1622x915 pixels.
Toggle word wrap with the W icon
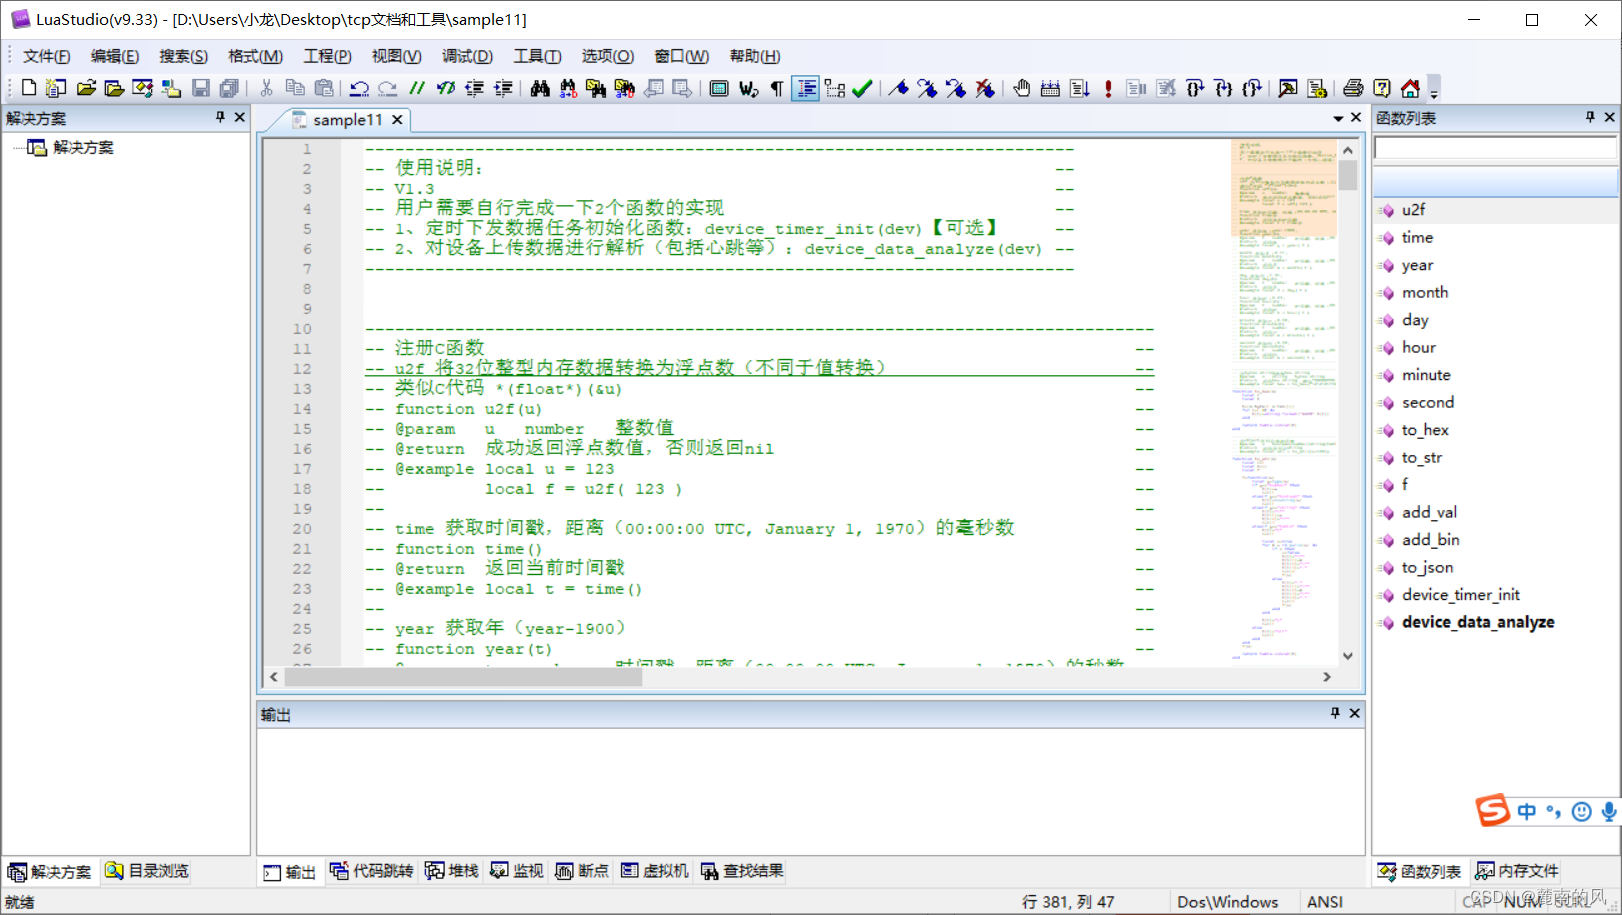point(749,89)
